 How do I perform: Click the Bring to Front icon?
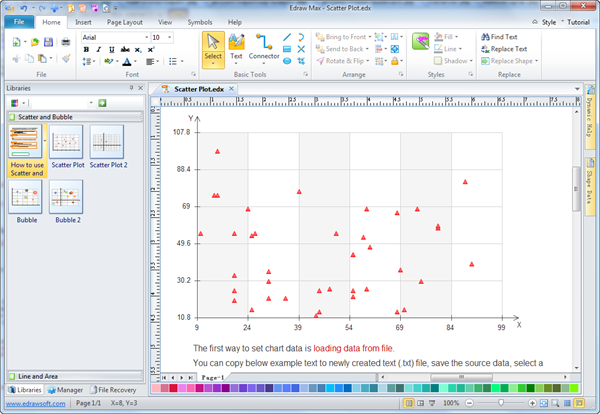click(x=320, y=37)
